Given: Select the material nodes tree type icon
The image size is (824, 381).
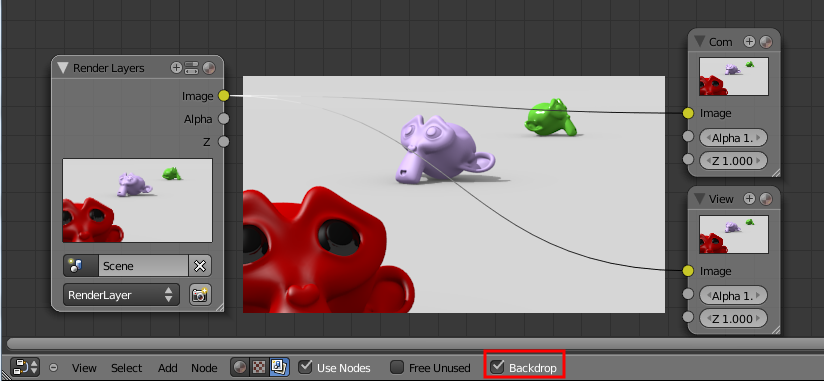Looking at the screenshot, I should tap(240, 367).
